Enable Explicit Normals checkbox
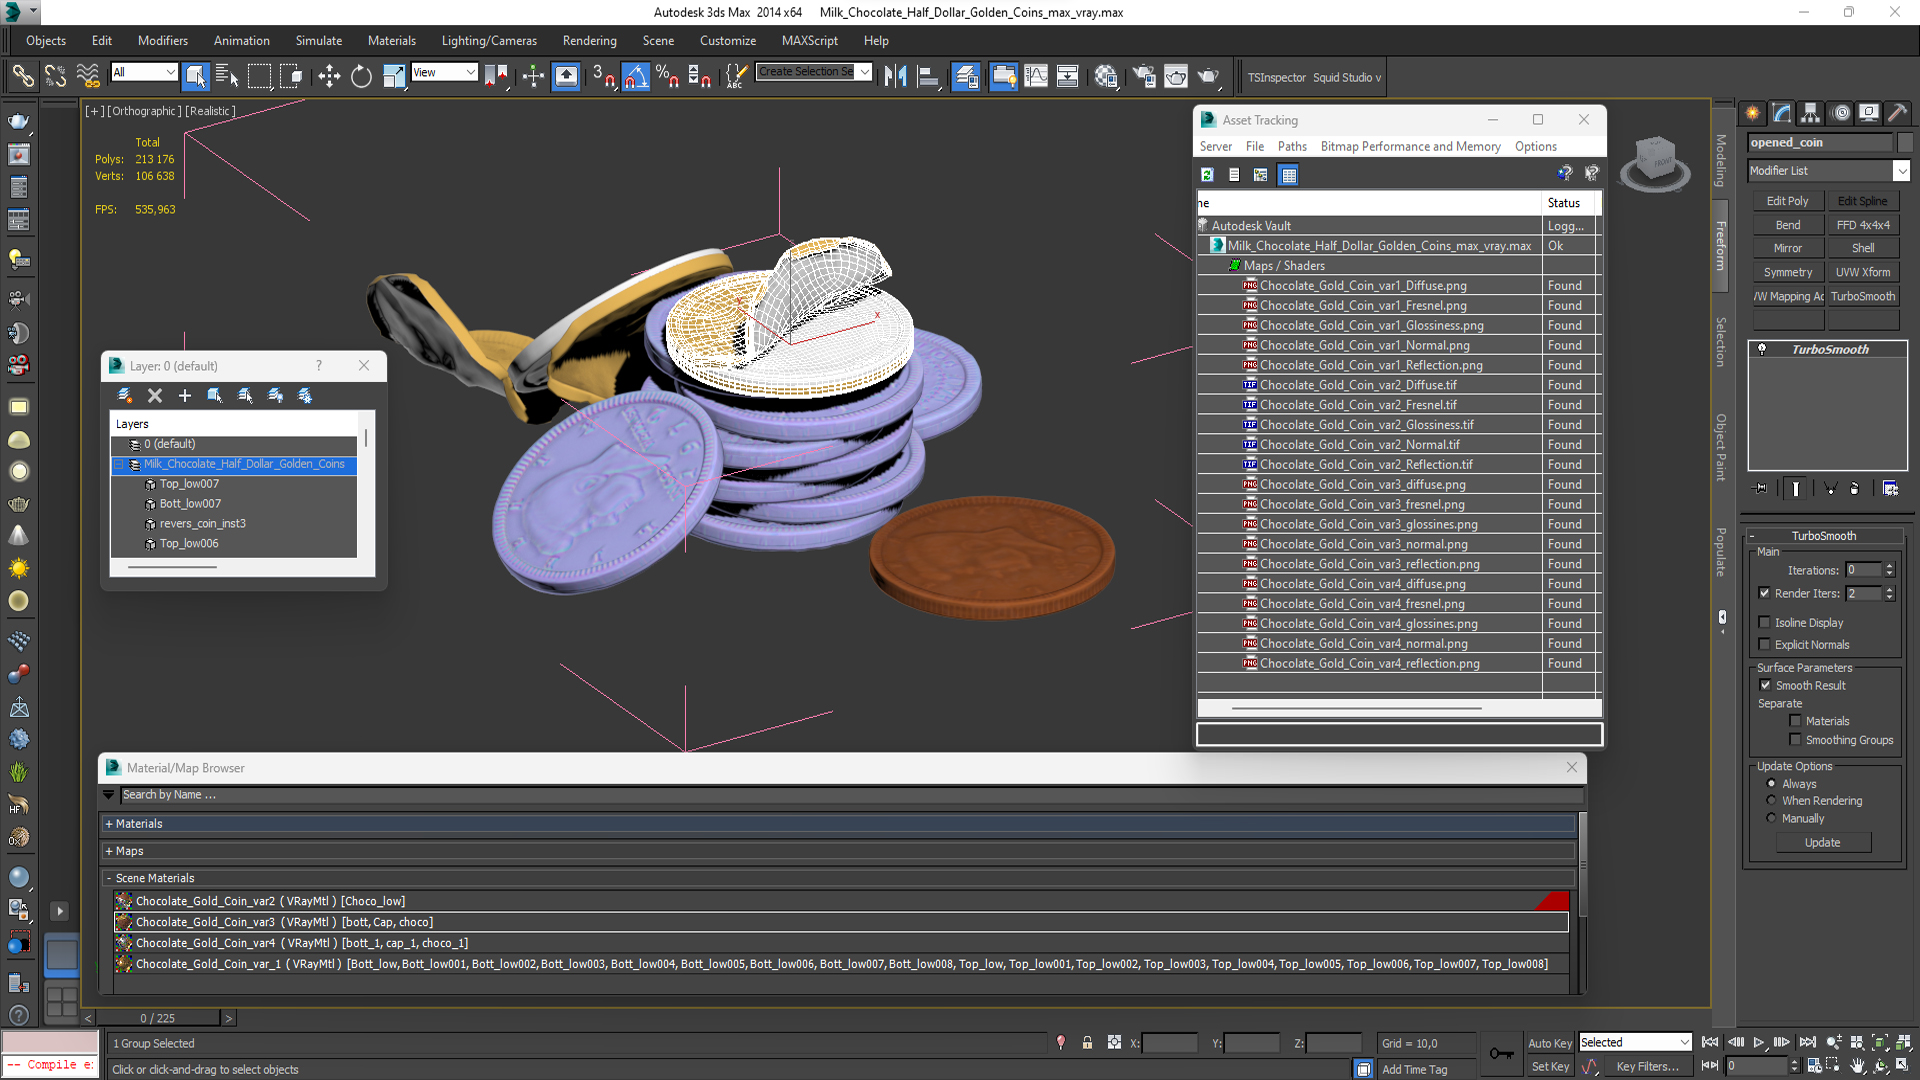1920x1080 pixels. 1765,644
